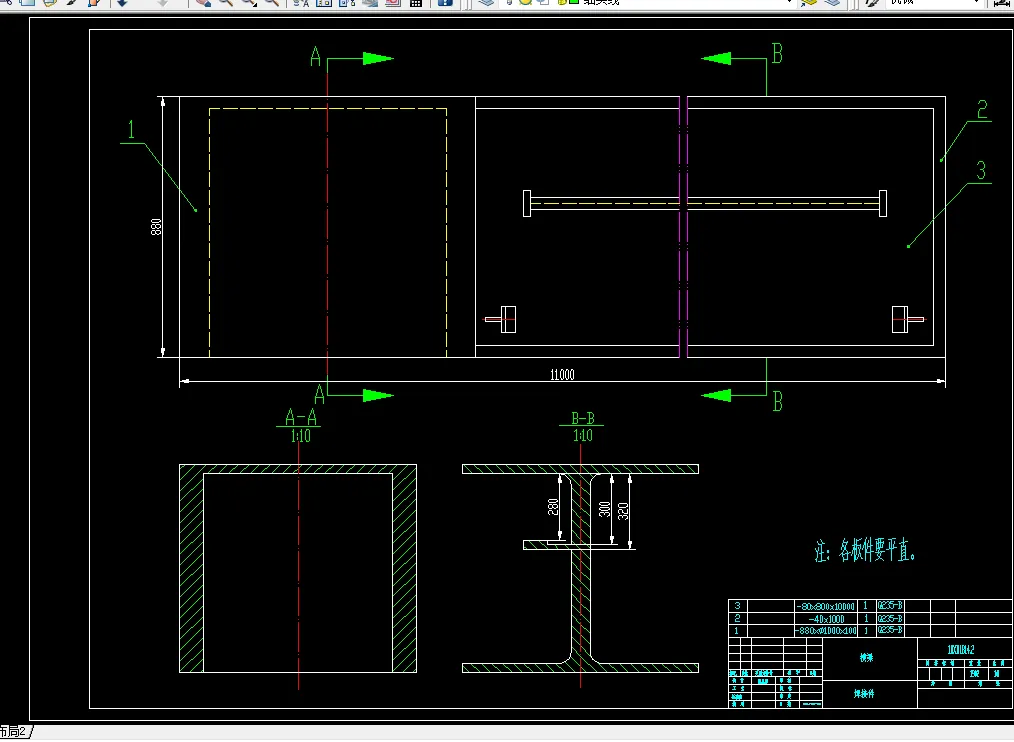This screenshot has height=742, width=1014.
Task: Select the 焊接件 text in title block
Action: coord(864,693)
